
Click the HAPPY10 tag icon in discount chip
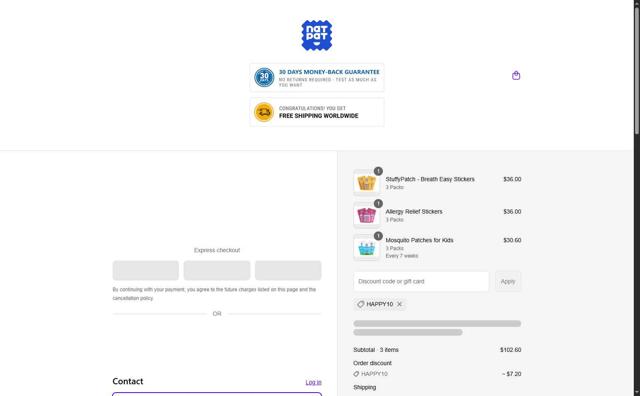(x=360, y=304)
